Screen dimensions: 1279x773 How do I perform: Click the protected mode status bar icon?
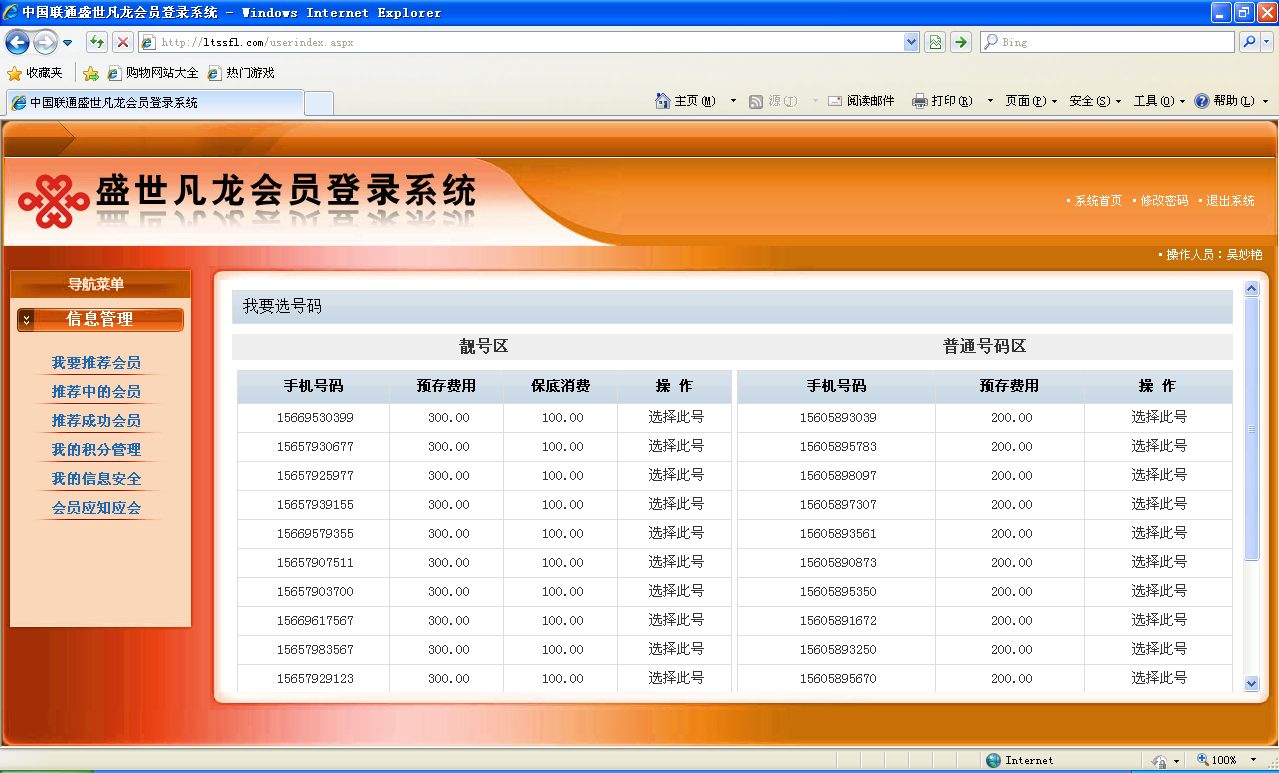click(1159, 761)
